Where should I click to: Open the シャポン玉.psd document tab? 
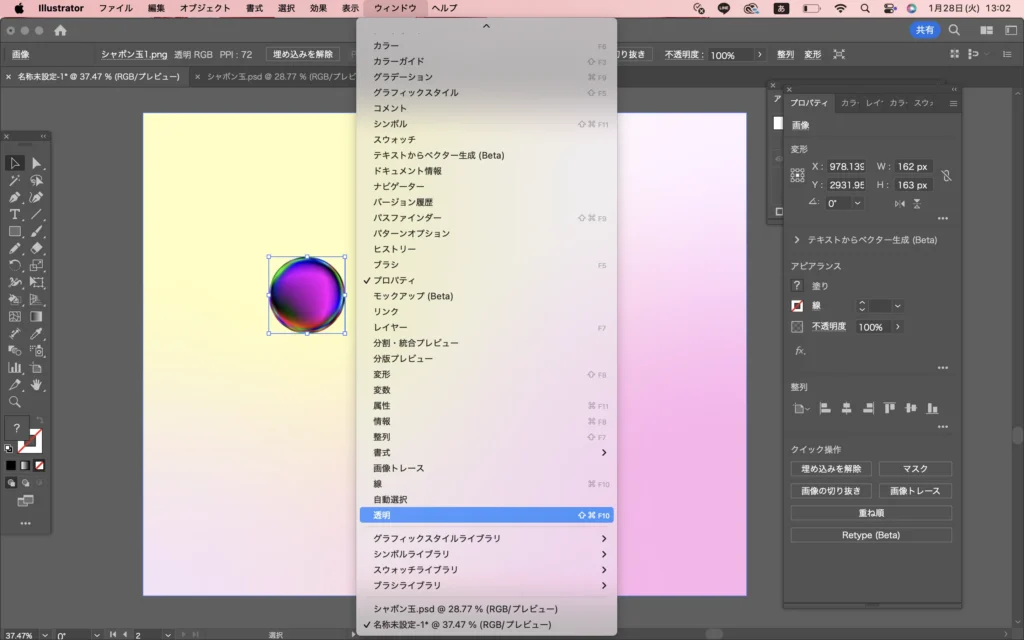pyautogui.click(x=275, y=76)
